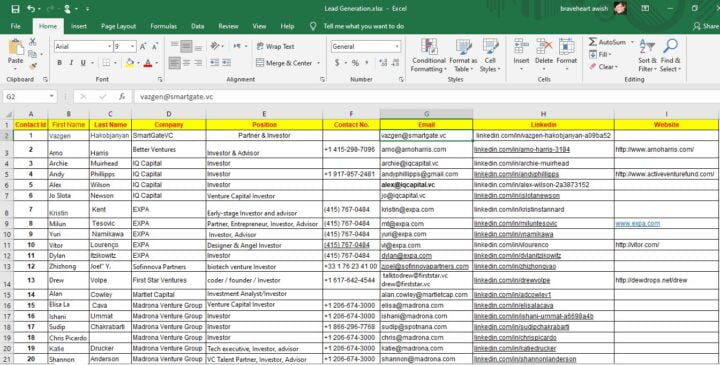Open Conditional Formatting menu

pos(429,56)
